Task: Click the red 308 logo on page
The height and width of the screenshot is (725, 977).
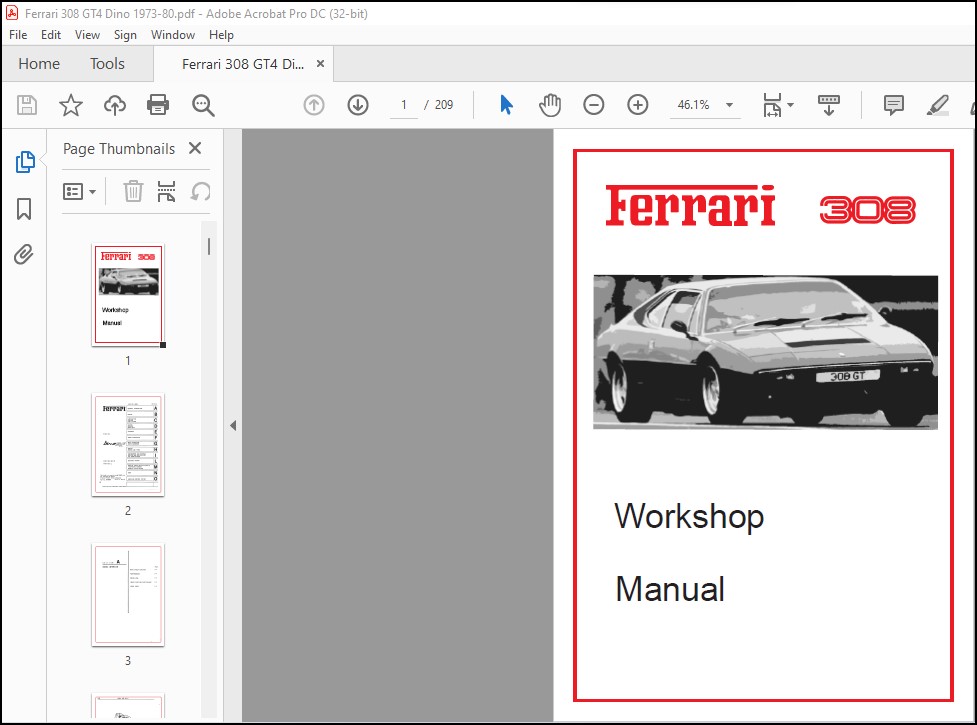Action: pos(867,209)
